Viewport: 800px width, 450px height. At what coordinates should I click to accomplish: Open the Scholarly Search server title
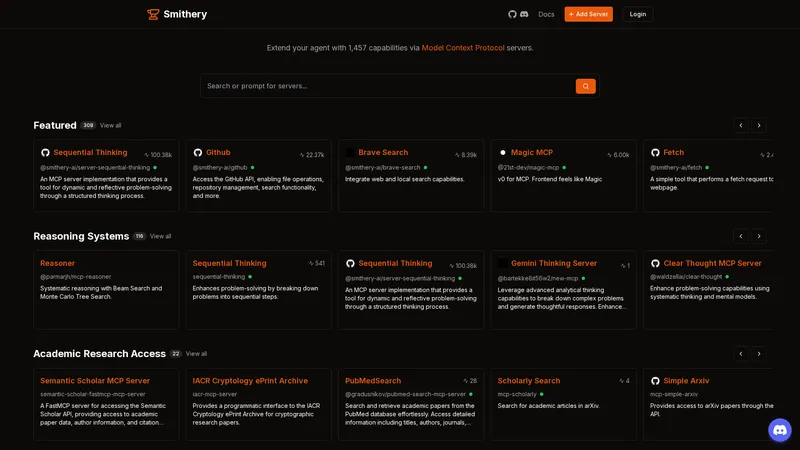click(529, 381)
